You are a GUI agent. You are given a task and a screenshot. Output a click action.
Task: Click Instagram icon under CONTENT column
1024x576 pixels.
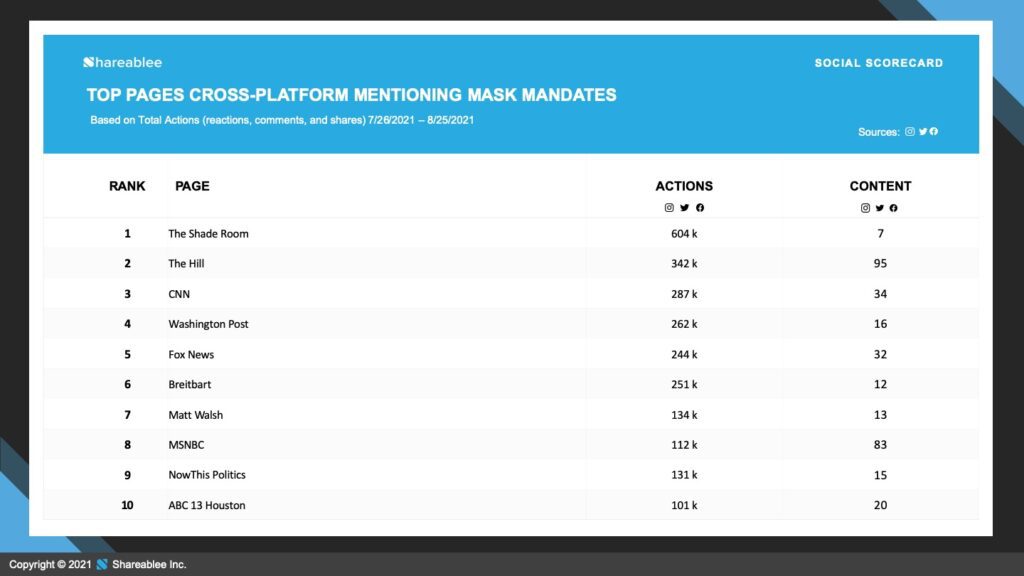pyautogui.click(x=865, y=208)
